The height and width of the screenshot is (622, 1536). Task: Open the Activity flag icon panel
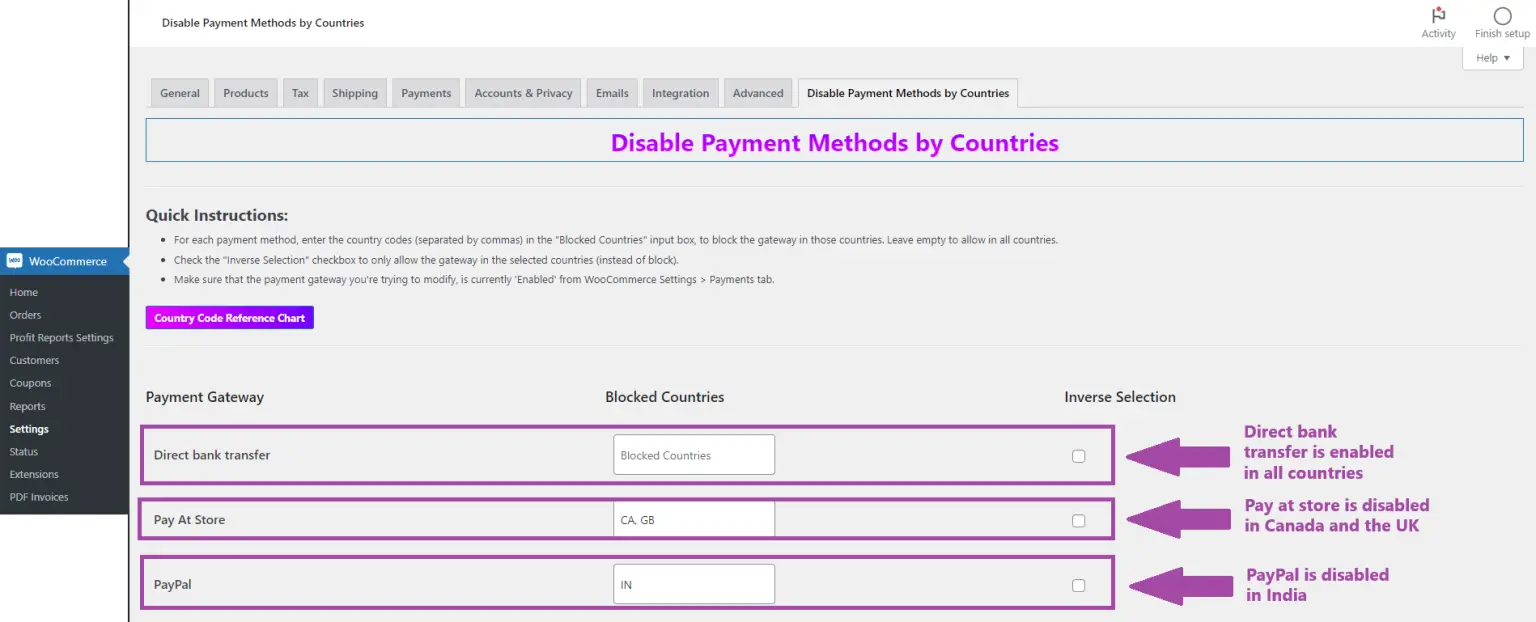1438,16
